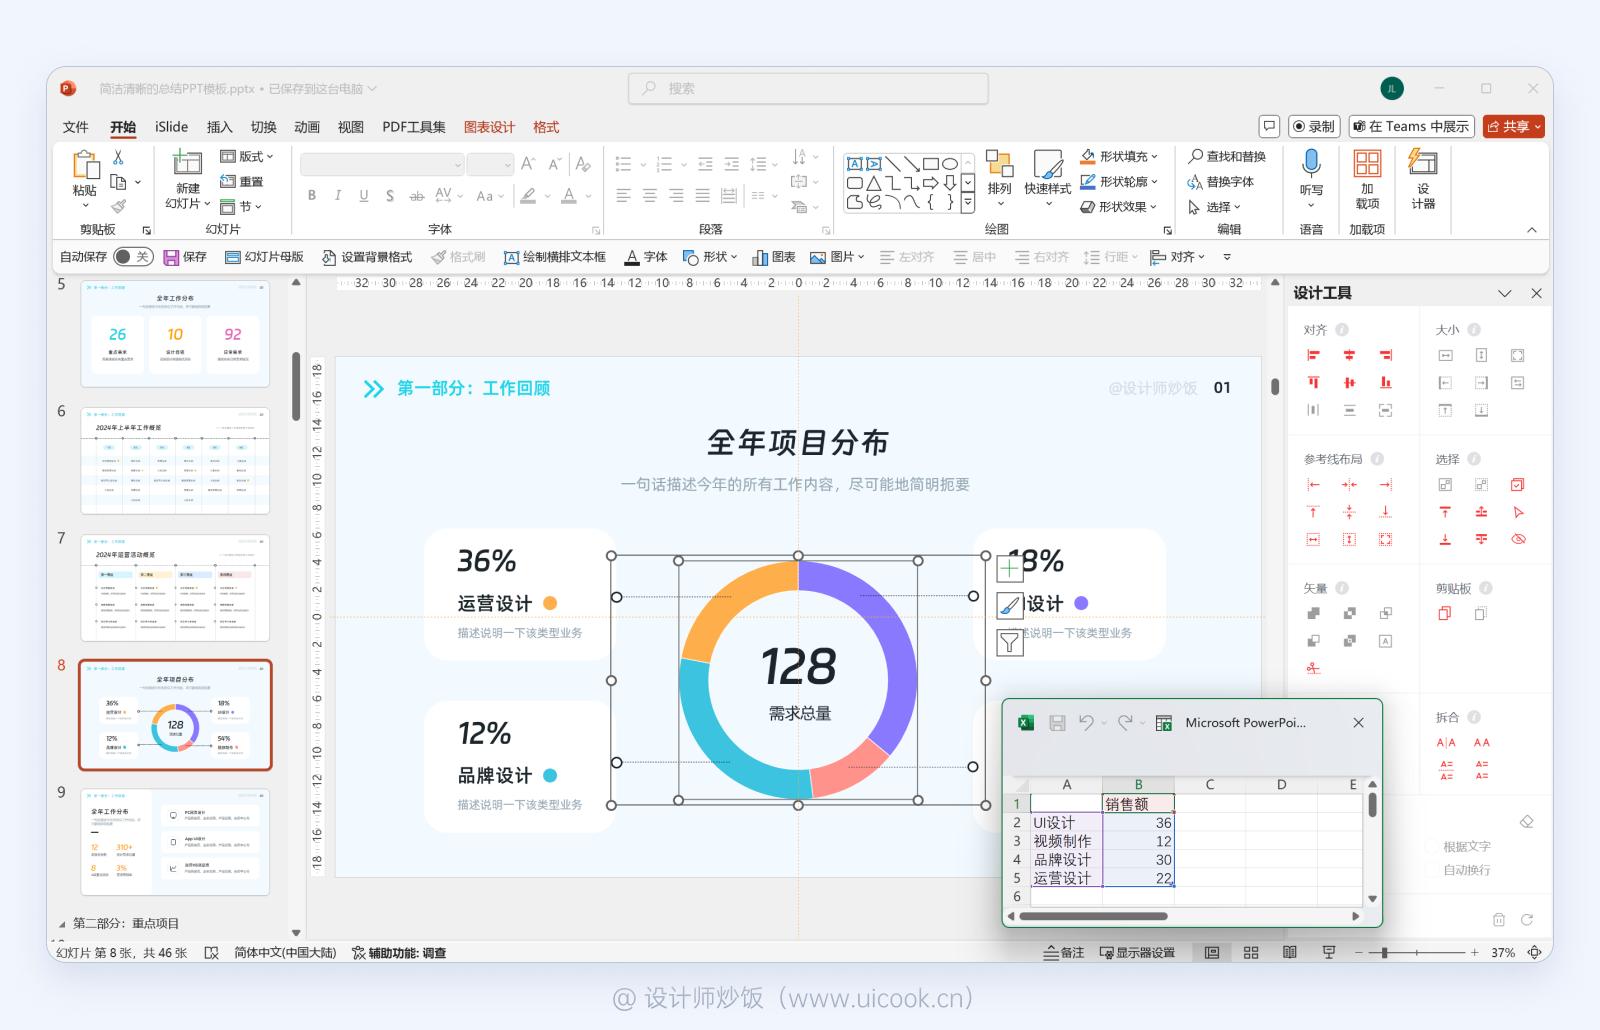Switch to the iSlide tab
This screenshot has width=1600, height=1030.
pos(171,127)
